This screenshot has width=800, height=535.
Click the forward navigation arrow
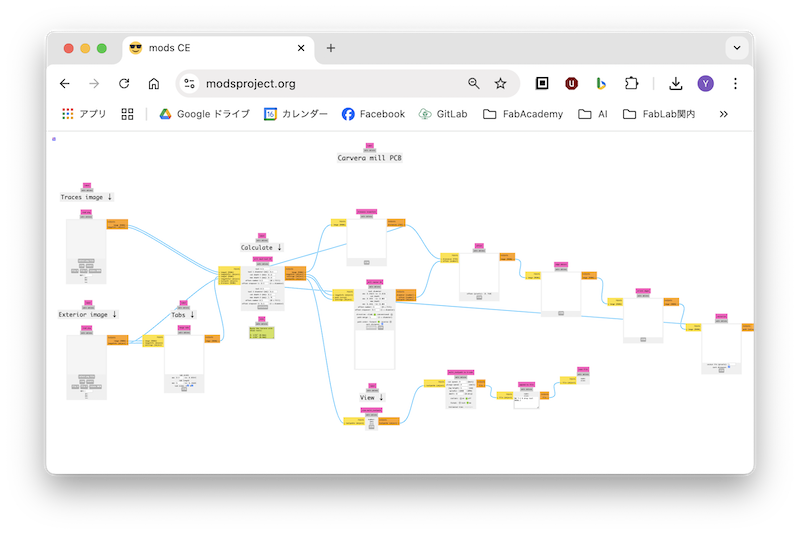coord(94,84)
